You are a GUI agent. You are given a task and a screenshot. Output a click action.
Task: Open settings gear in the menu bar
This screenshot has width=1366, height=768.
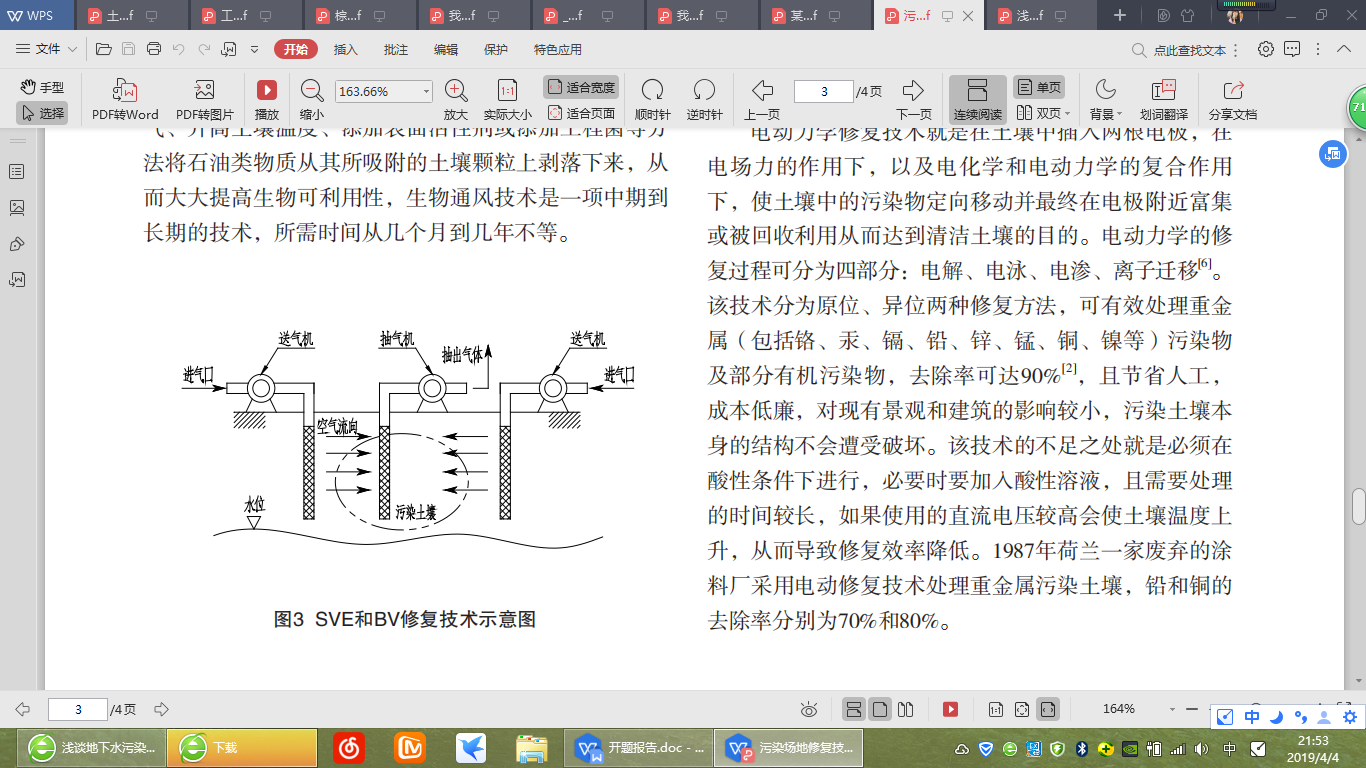tap(1266, 49)
